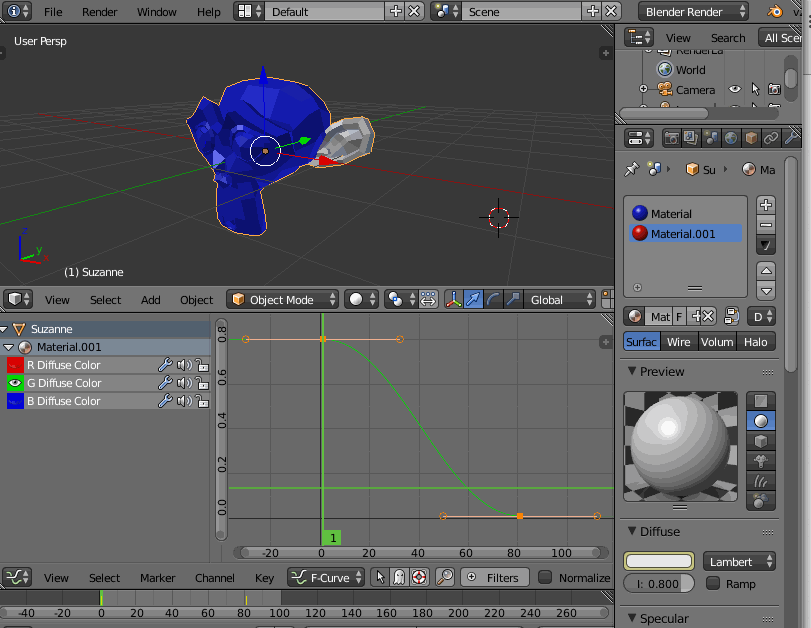Select the translate manipulator arrow
This screenshot has width=811, height=628.
(473, 300)
